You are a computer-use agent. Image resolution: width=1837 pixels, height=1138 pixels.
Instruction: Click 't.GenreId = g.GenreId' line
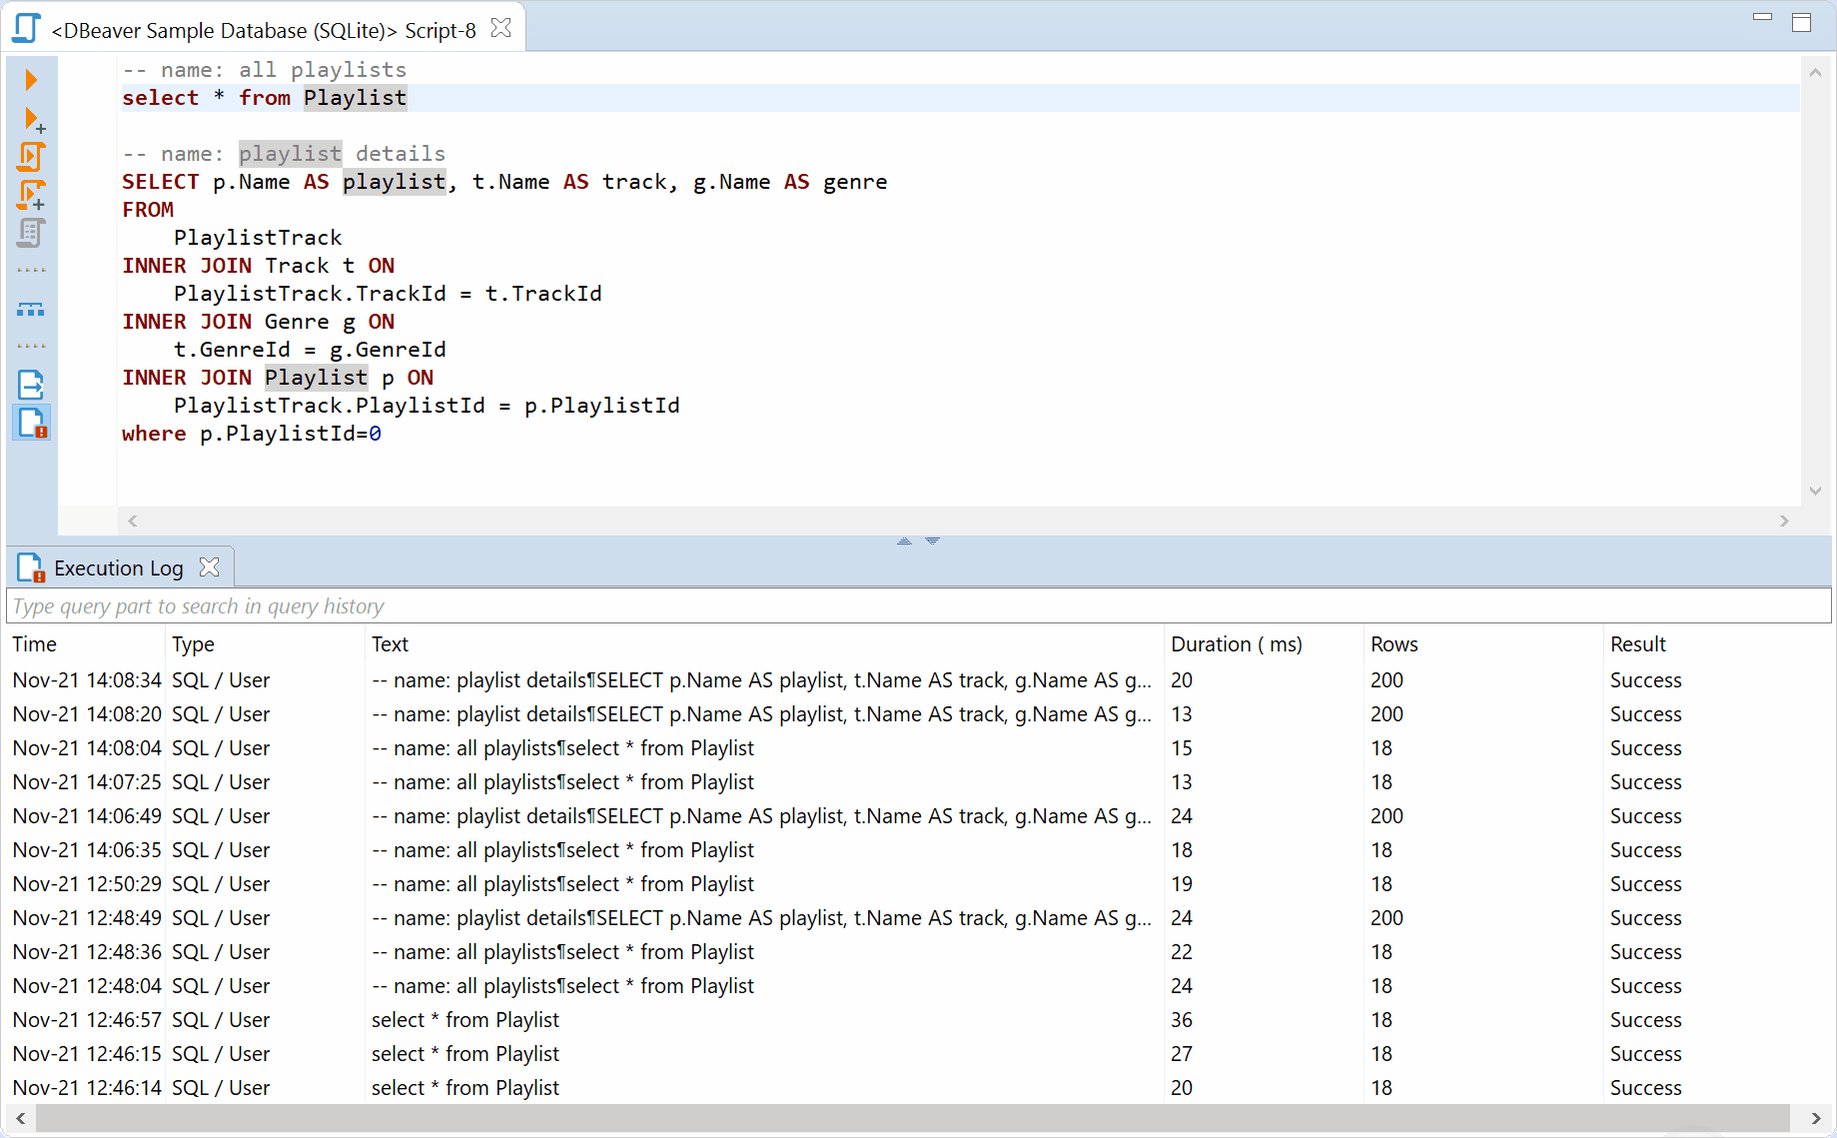(x=310, y=350)
